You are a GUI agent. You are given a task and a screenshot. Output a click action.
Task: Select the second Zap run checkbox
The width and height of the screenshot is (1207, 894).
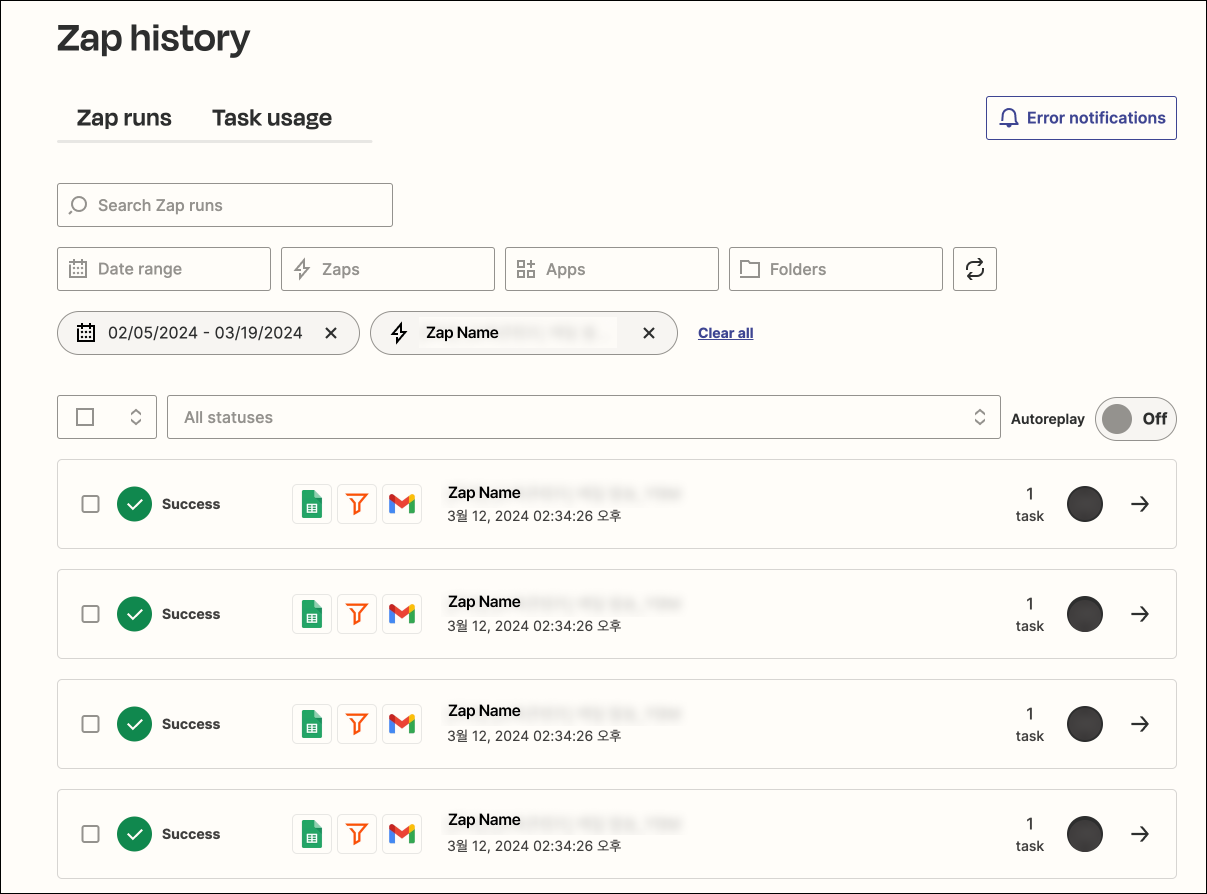(x=90, y=614)
